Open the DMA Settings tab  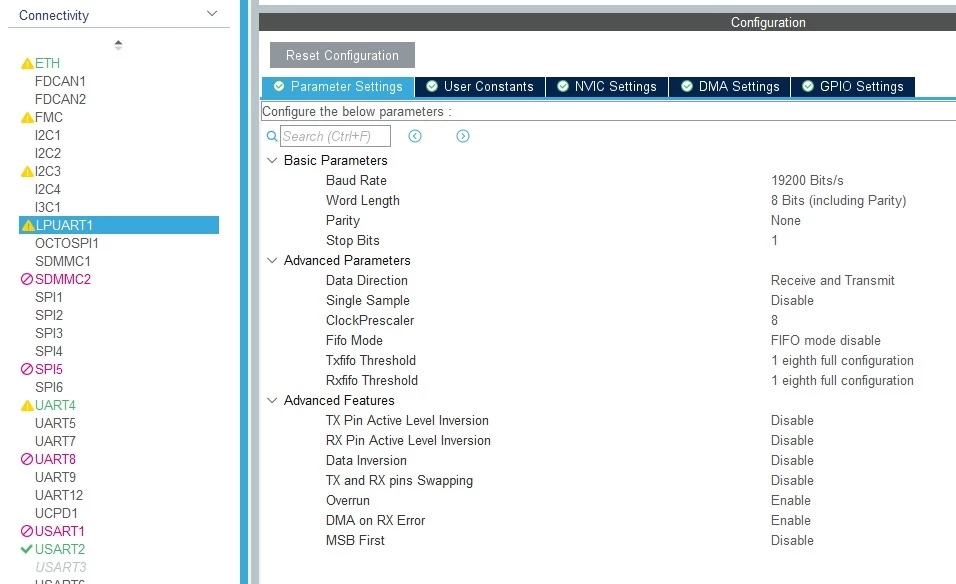pos(730,87)
